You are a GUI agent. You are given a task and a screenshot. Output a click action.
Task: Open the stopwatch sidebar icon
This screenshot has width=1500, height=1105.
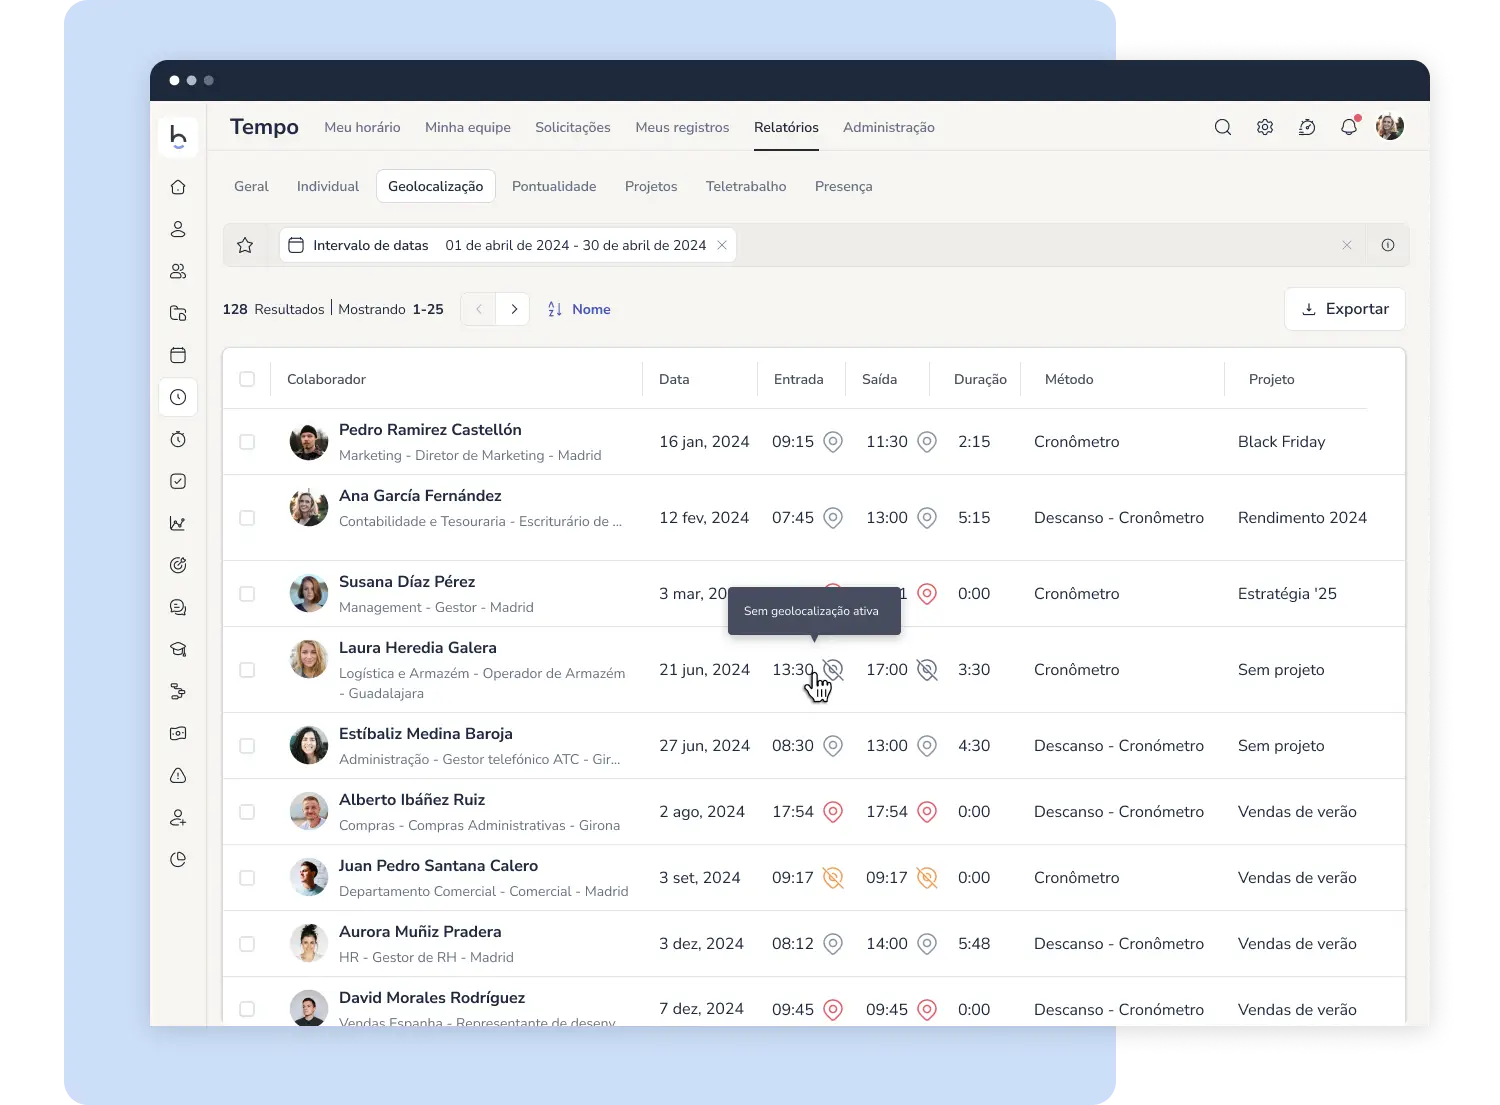178,439
